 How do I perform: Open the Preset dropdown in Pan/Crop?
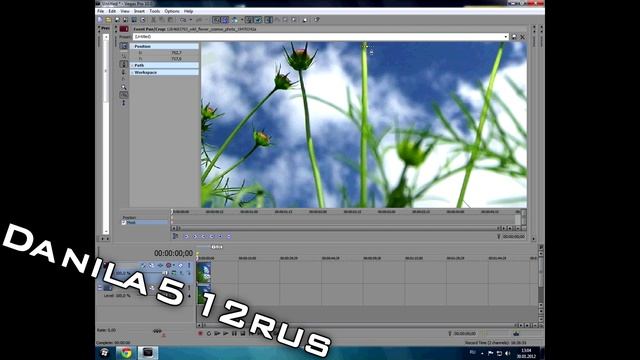[506, 37]
